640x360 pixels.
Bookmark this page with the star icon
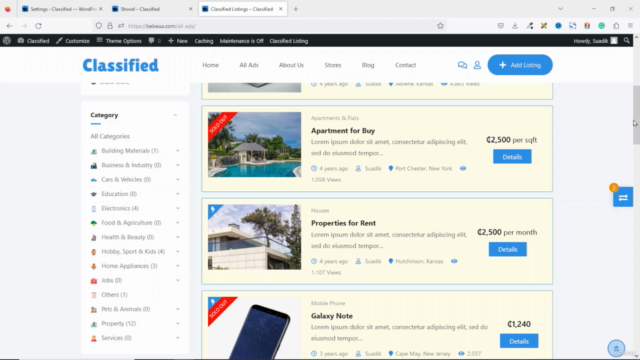440,26
